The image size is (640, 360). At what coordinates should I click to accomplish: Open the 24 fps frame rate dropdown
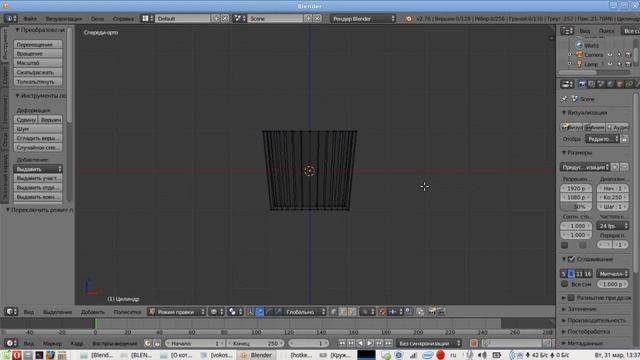click(x=613, y=226)
